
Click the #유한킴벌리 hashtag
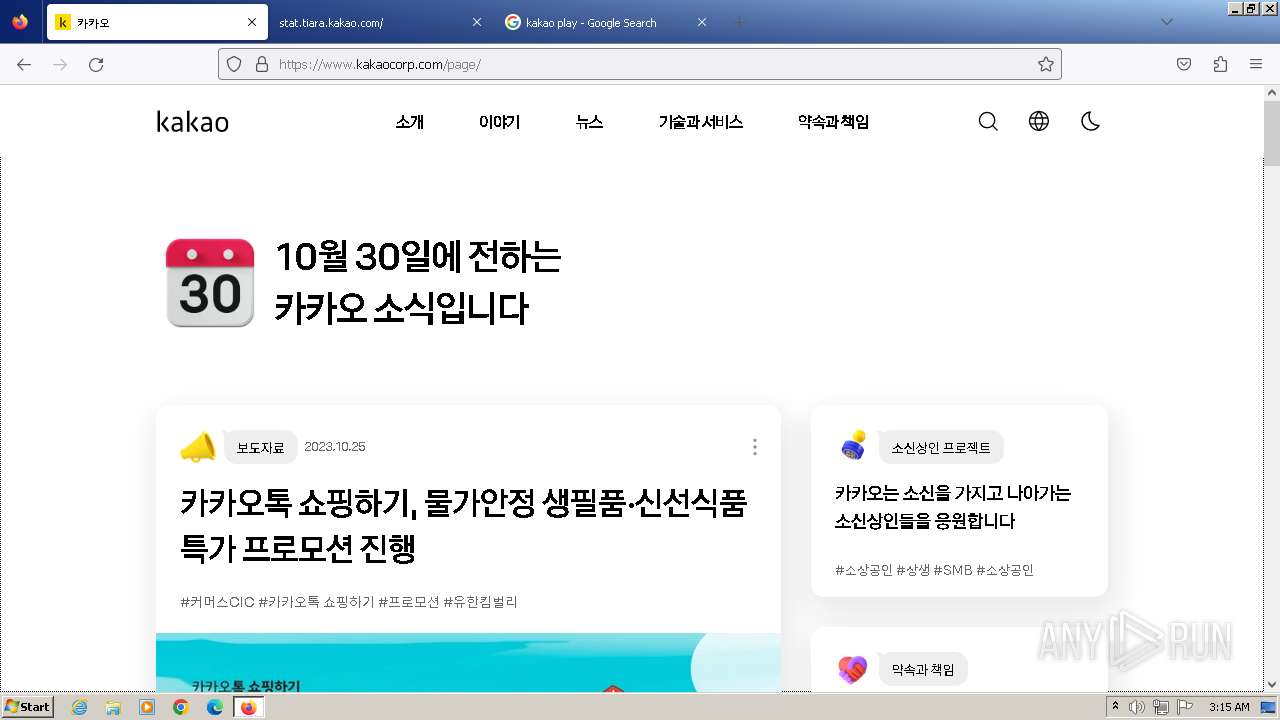(x=480, y=602)
